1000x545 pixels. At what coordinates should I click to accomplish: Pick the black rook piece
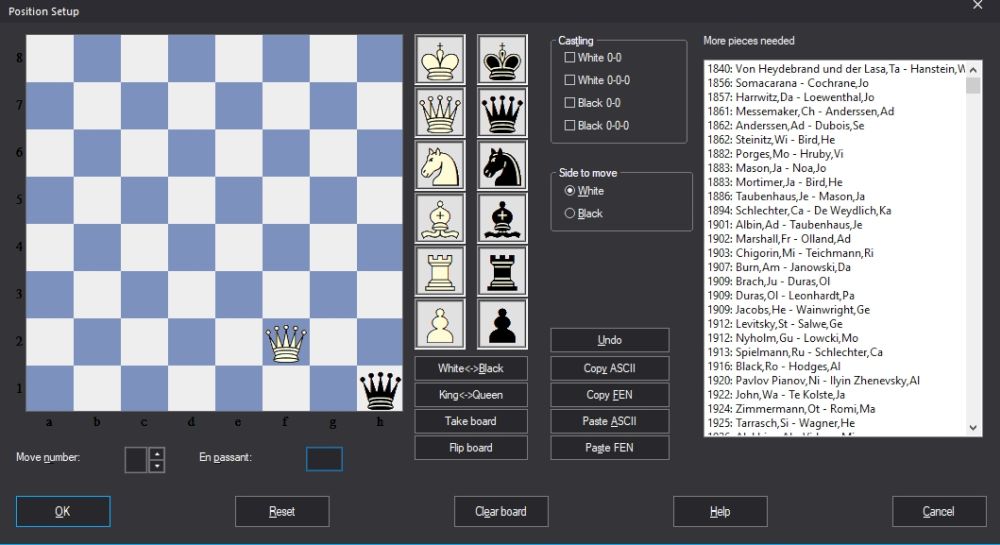pyautogui.click(x=502, y=270)
